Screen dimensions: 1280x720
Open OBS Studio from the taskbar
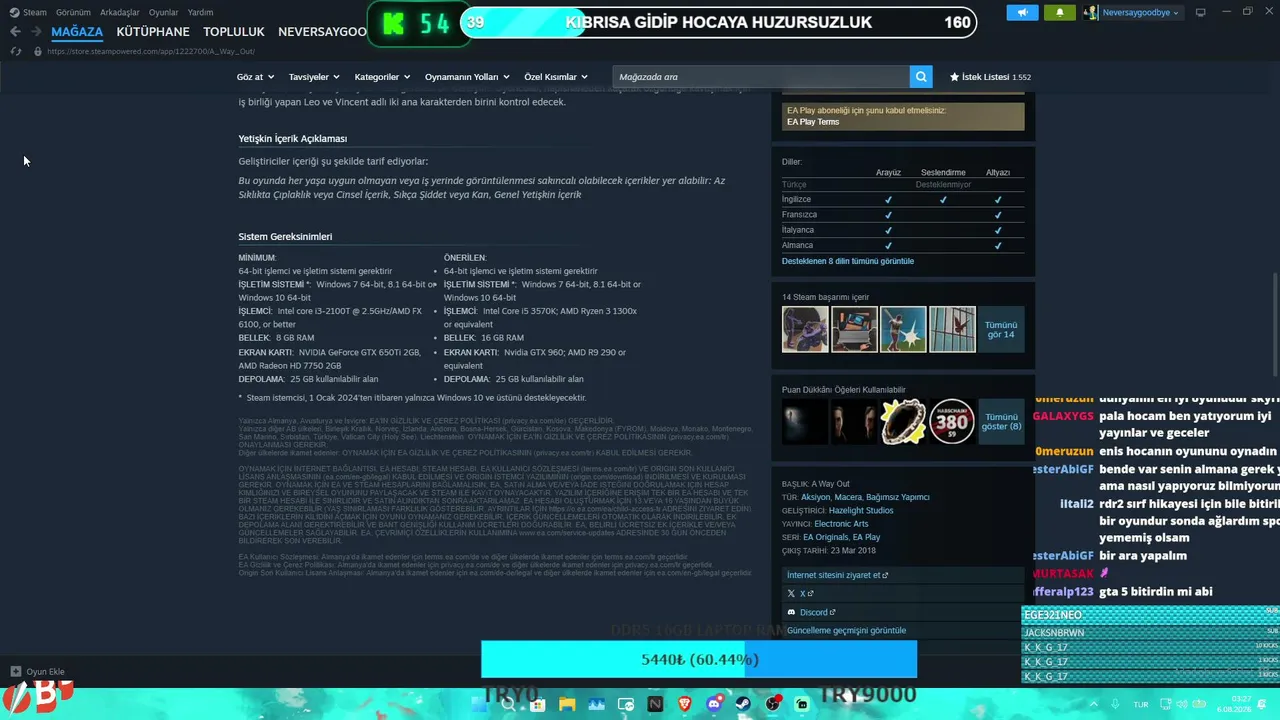tap(773, 704)
